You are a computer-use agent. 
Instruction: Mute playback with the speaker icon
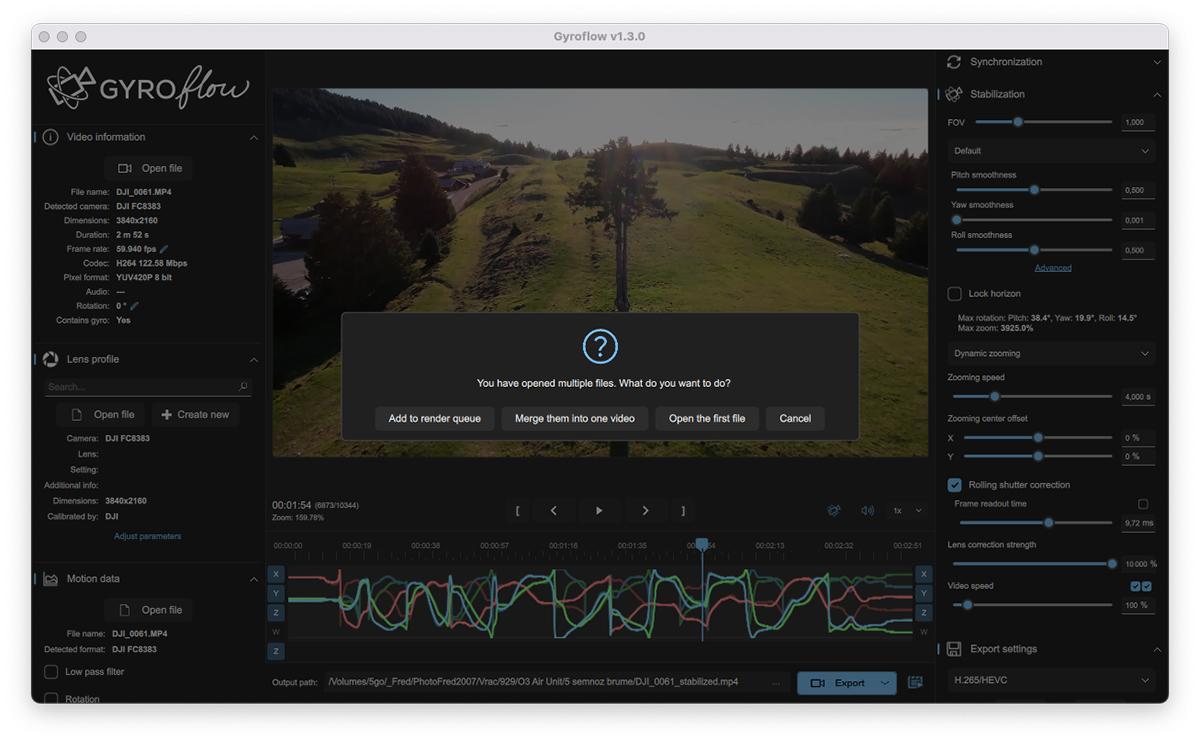(x=867, y=510)
